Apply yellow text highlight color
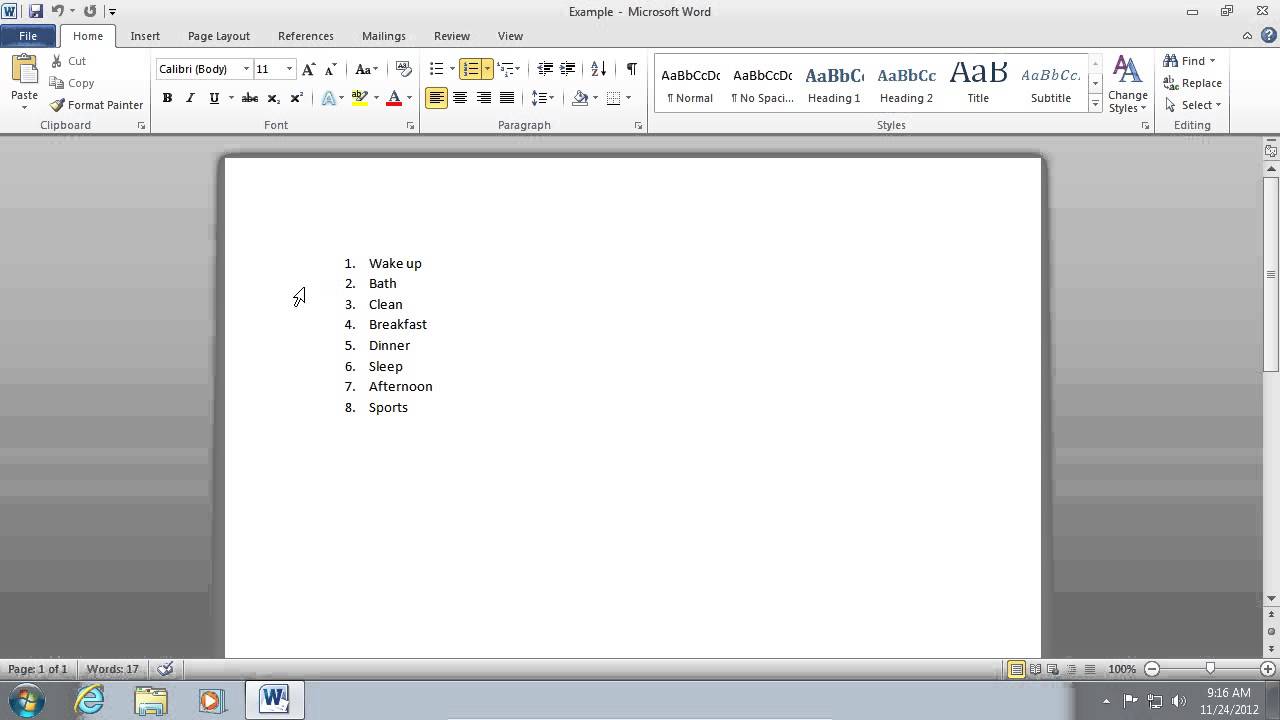1280x720 pixels. pyautogui.click(x=360, y=98)
